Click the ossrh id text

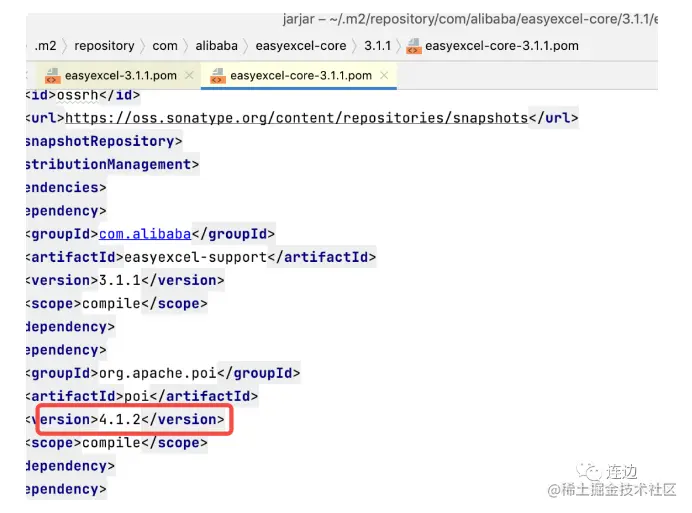78,94
